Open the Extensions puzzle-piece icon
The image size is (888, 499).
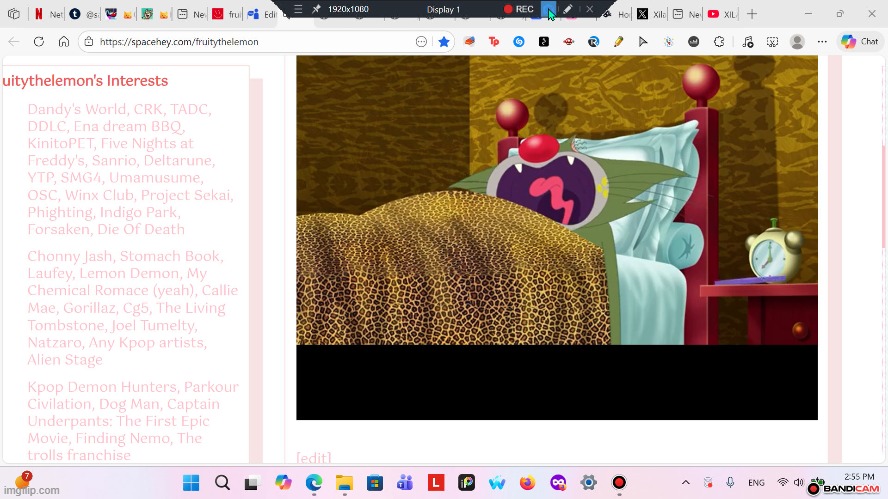click(x=719, y=41)
